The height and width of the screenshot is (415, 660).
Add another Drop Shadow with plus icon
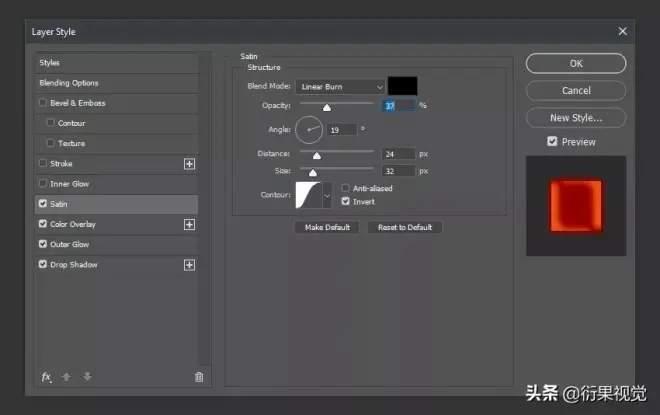tap(189, 265)
